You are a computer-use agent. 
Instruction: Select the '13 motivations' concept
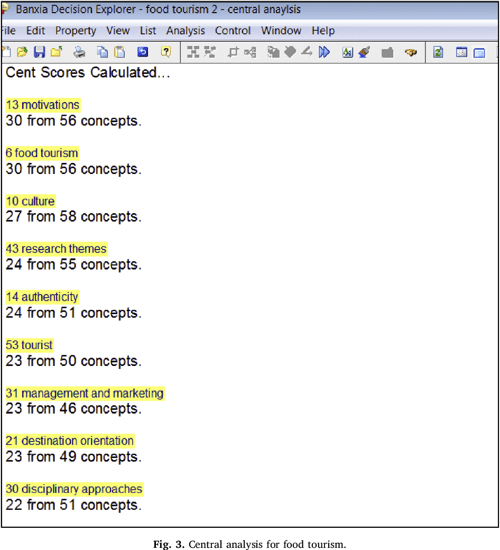pos(43,105)
